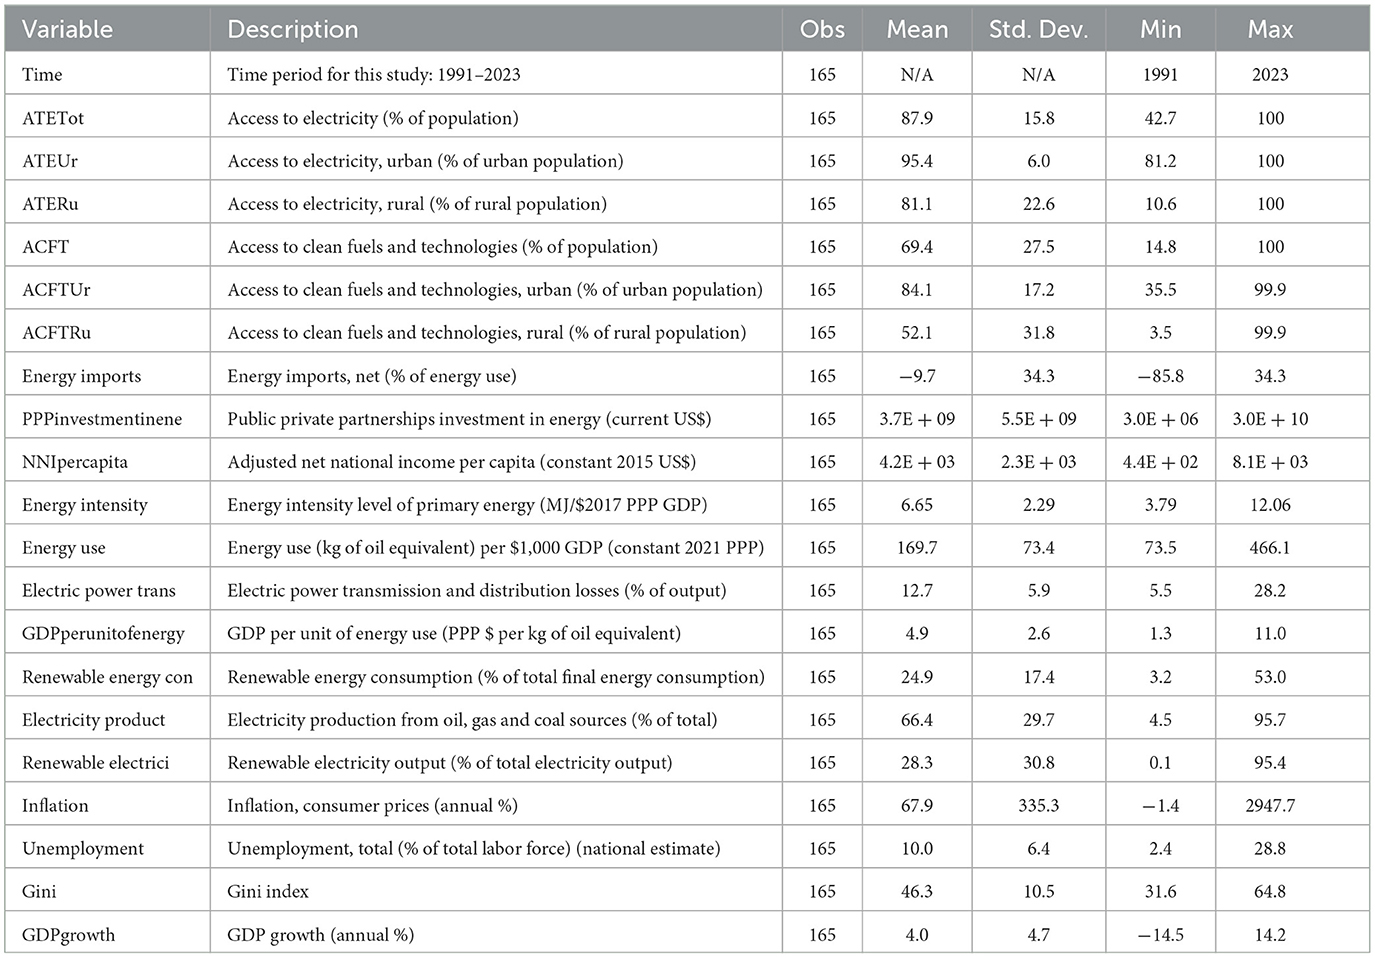Click the Unemployment variable cell
The width and height of the screenshot is (1375, 958).
[x=83, y=848]
